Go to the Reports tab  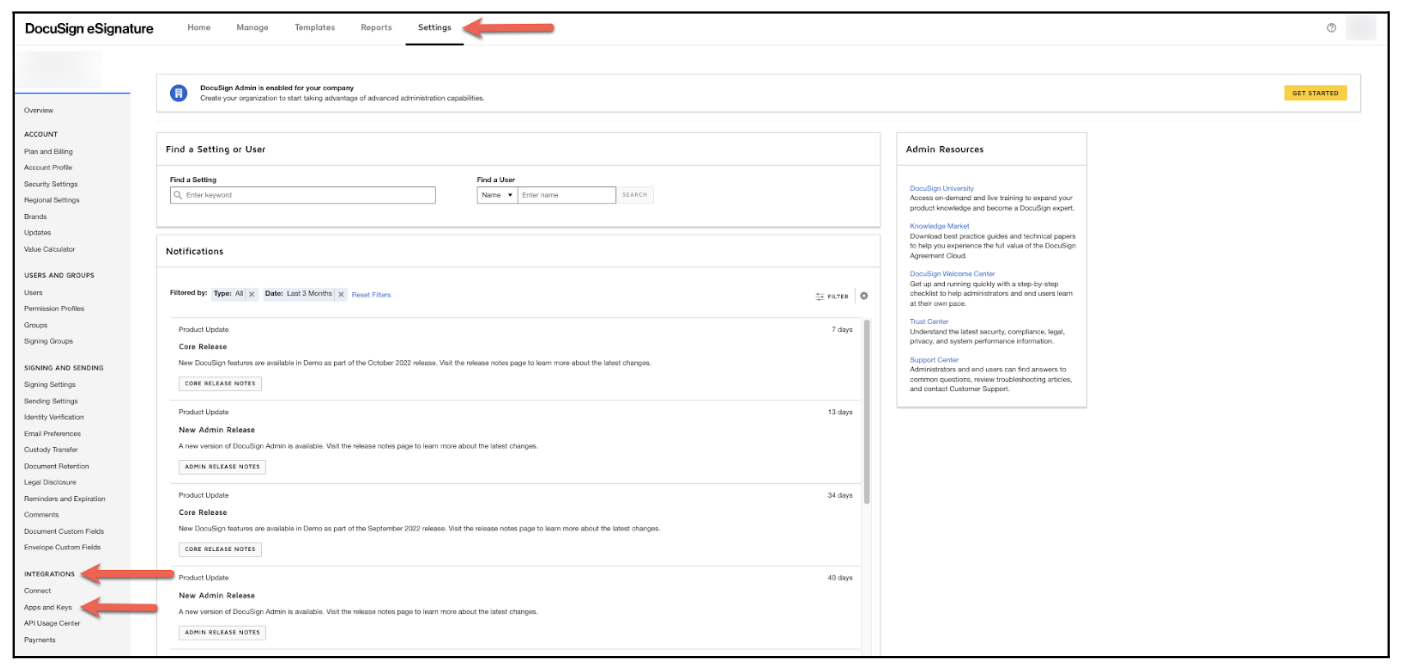click(376, 28)
